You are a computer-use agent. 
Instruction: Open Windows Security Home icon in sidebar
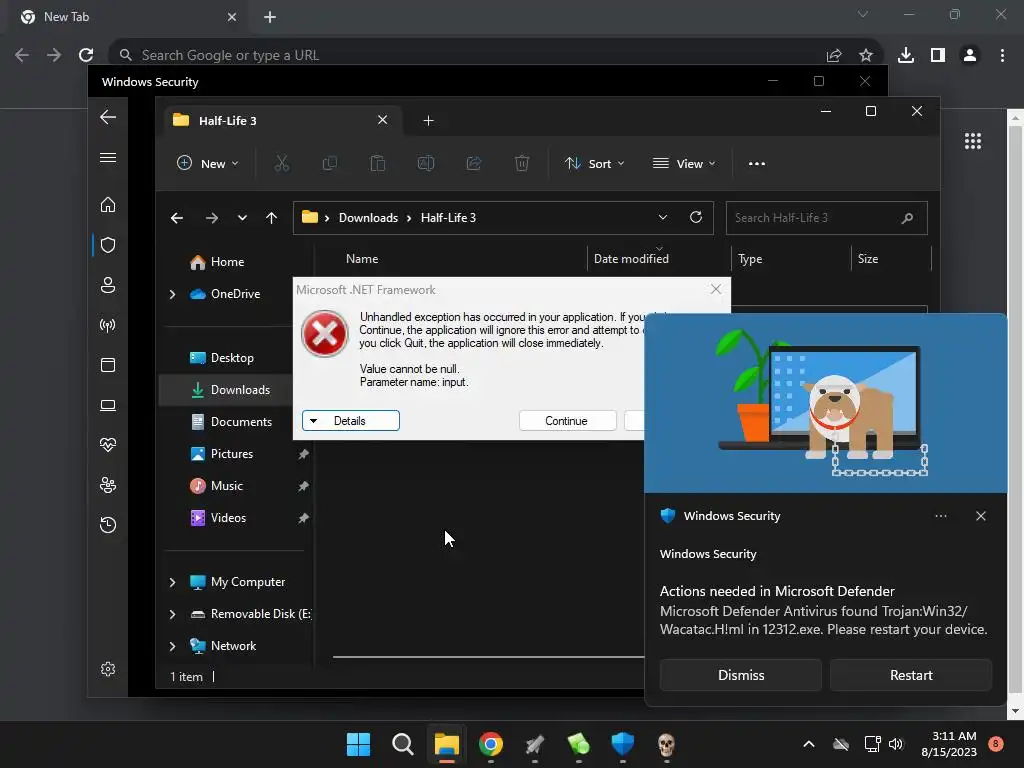click(x=108, y=205)
